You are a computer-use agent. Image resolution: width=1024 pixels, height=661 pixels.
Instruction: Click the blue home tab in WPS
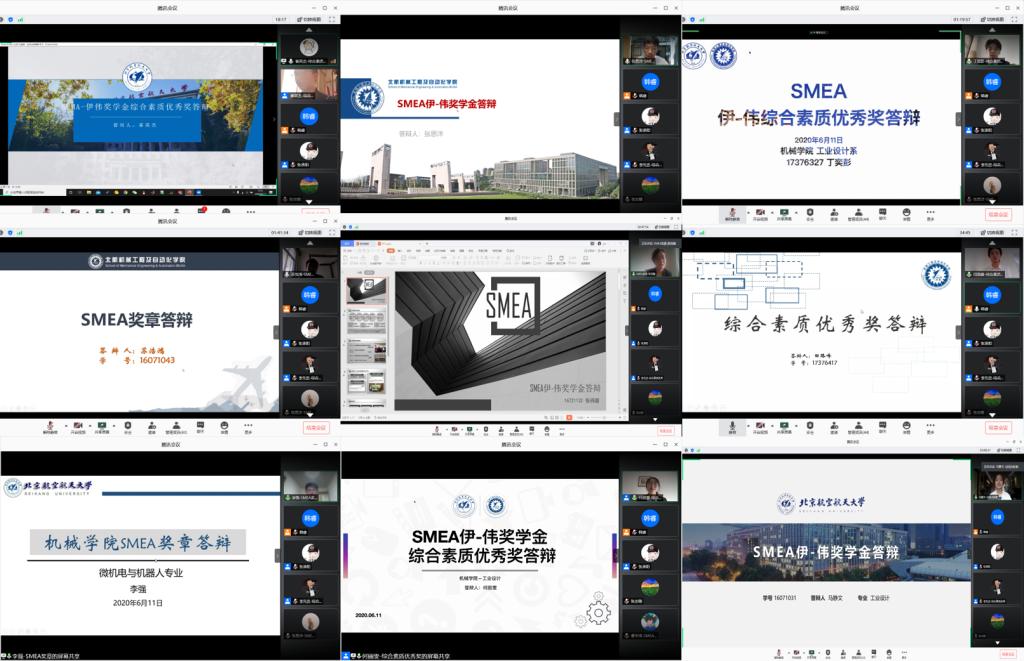click(348, 243)
